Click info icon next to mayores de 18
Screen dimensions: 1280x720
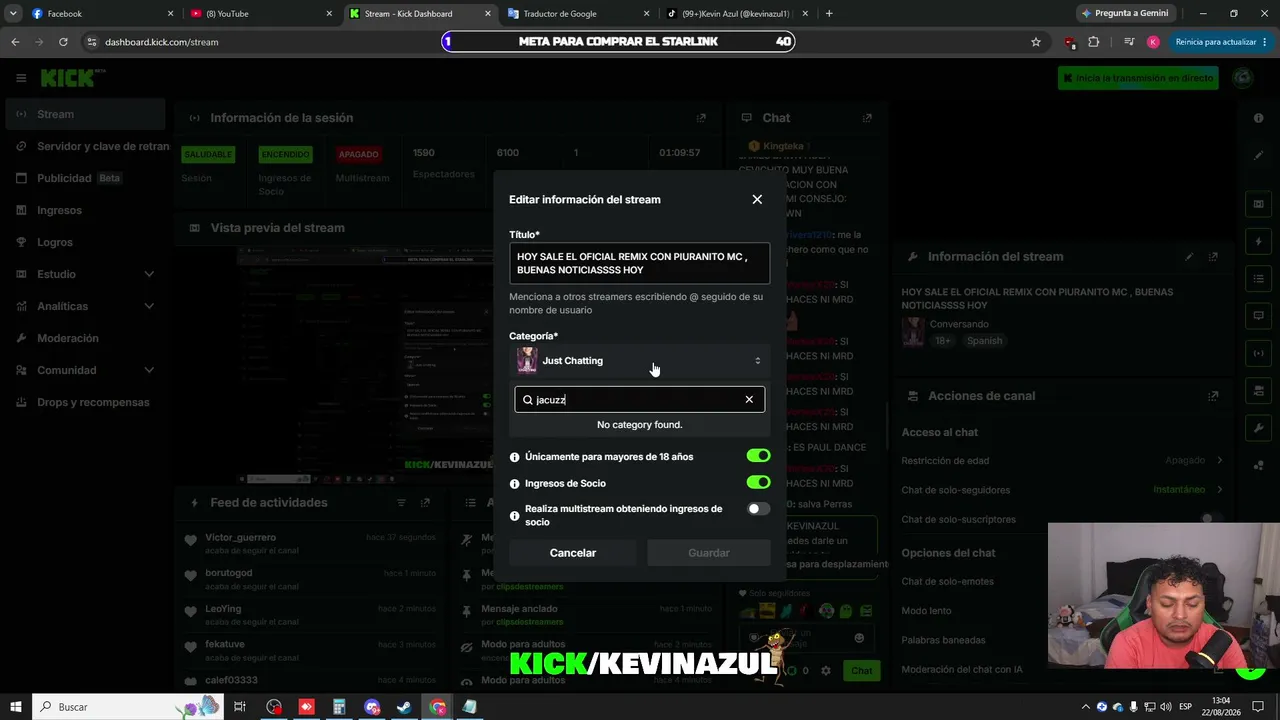tap(515, 457)
